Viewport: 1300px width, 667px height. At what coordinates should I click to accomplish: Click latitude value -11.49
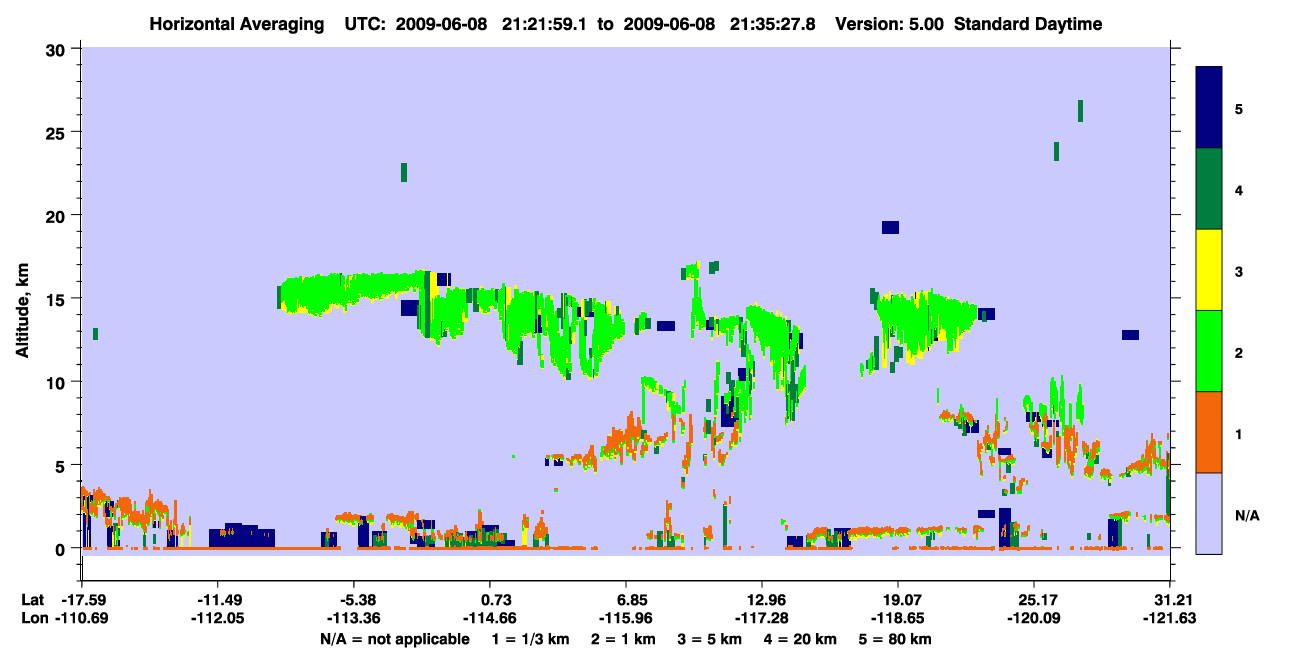217,600
